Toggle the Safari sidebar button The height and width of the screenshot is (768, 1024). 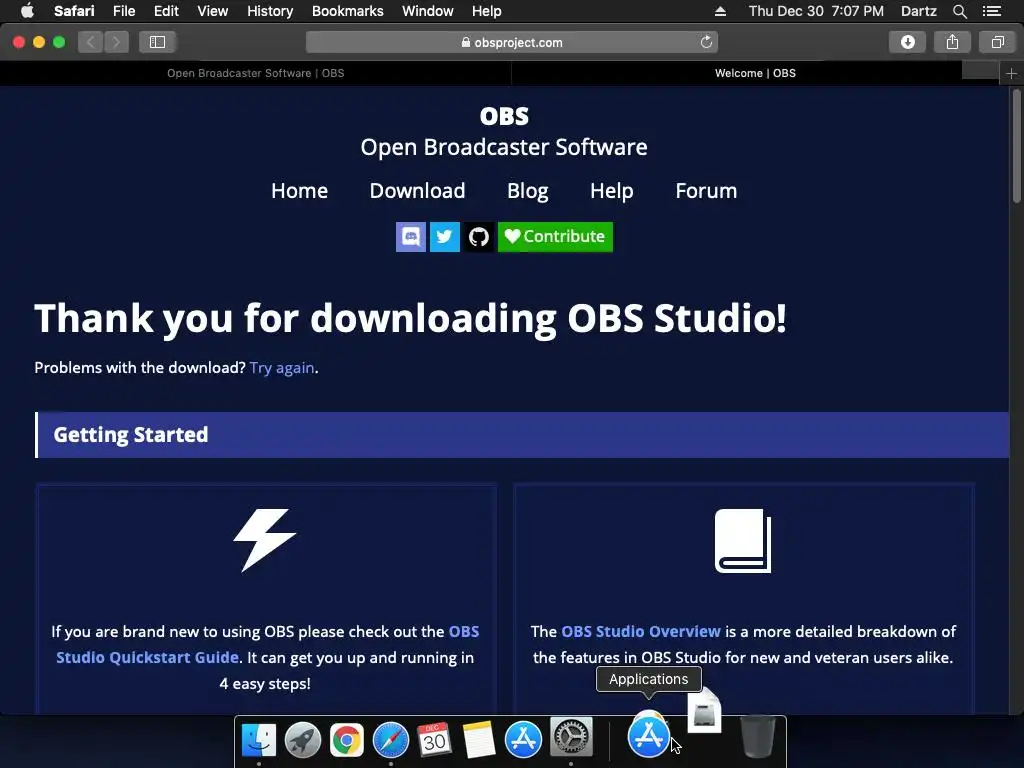pyautogui.click(x=157, y=42)
